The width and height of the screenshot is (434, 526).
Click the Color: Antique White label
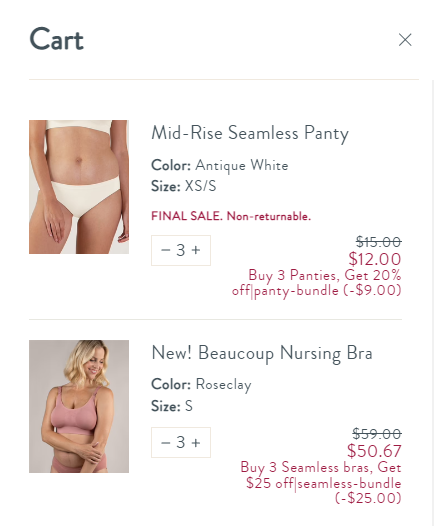click(220, 165)
